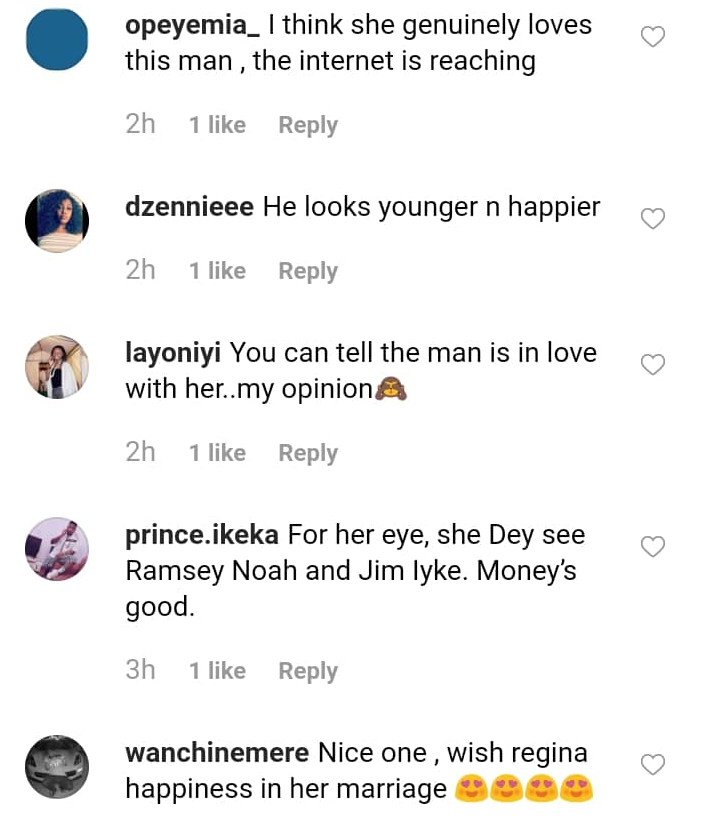The height and width of the screenshot is (828, 710).
Task: Visit the dzennieee username link
Action: pos(189,207)
